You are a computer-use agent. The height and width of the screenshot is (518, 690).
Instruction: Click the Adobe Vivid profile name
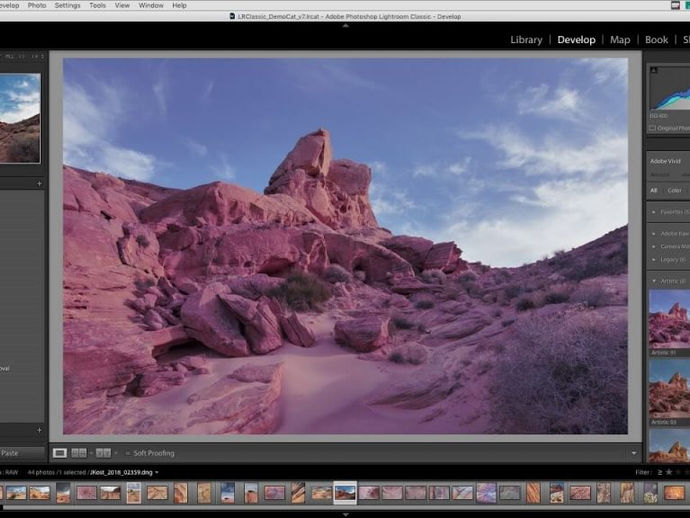click(x=665, y=161)
